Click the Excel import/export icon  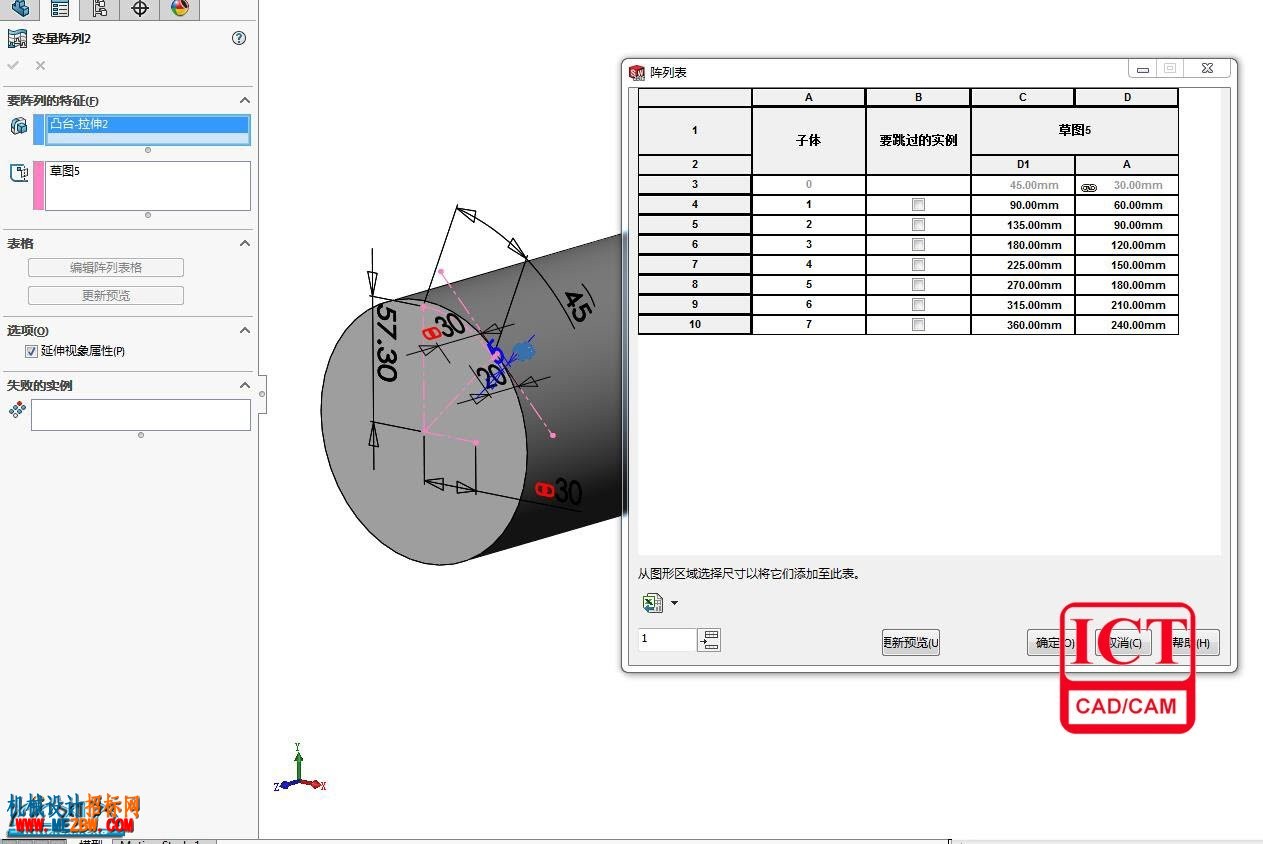[x=653, y=603]
